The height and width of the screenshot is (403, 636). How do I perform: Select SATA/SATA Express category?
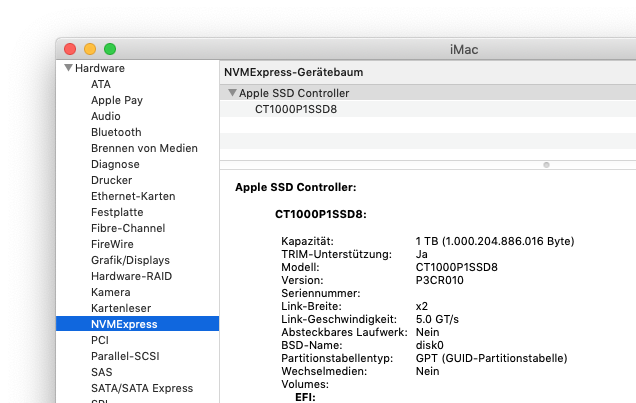[142, 388]
